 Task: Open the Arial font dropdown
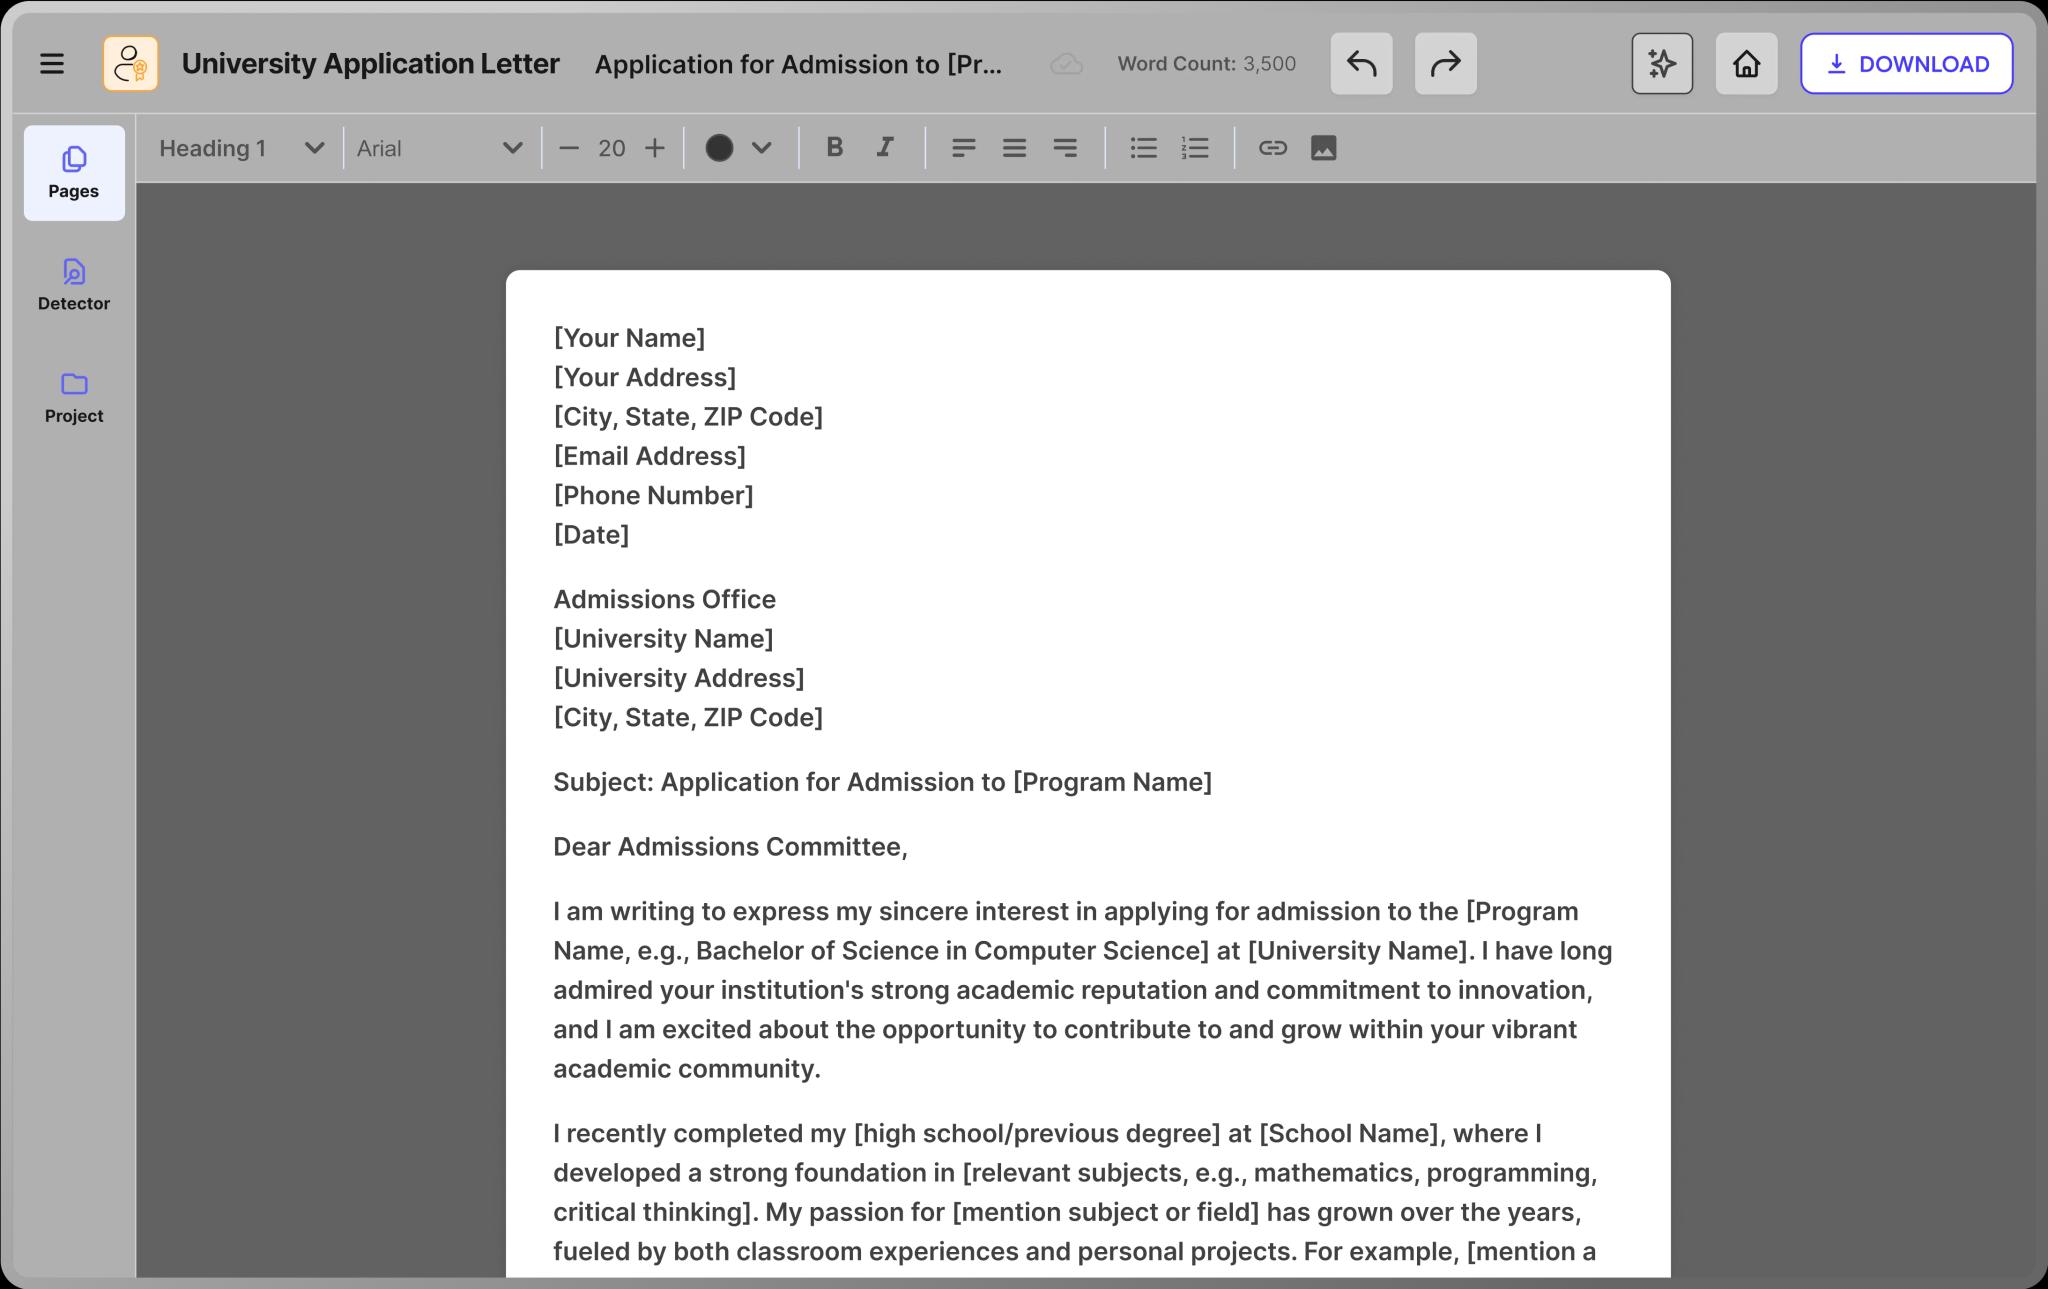(440, 148)
